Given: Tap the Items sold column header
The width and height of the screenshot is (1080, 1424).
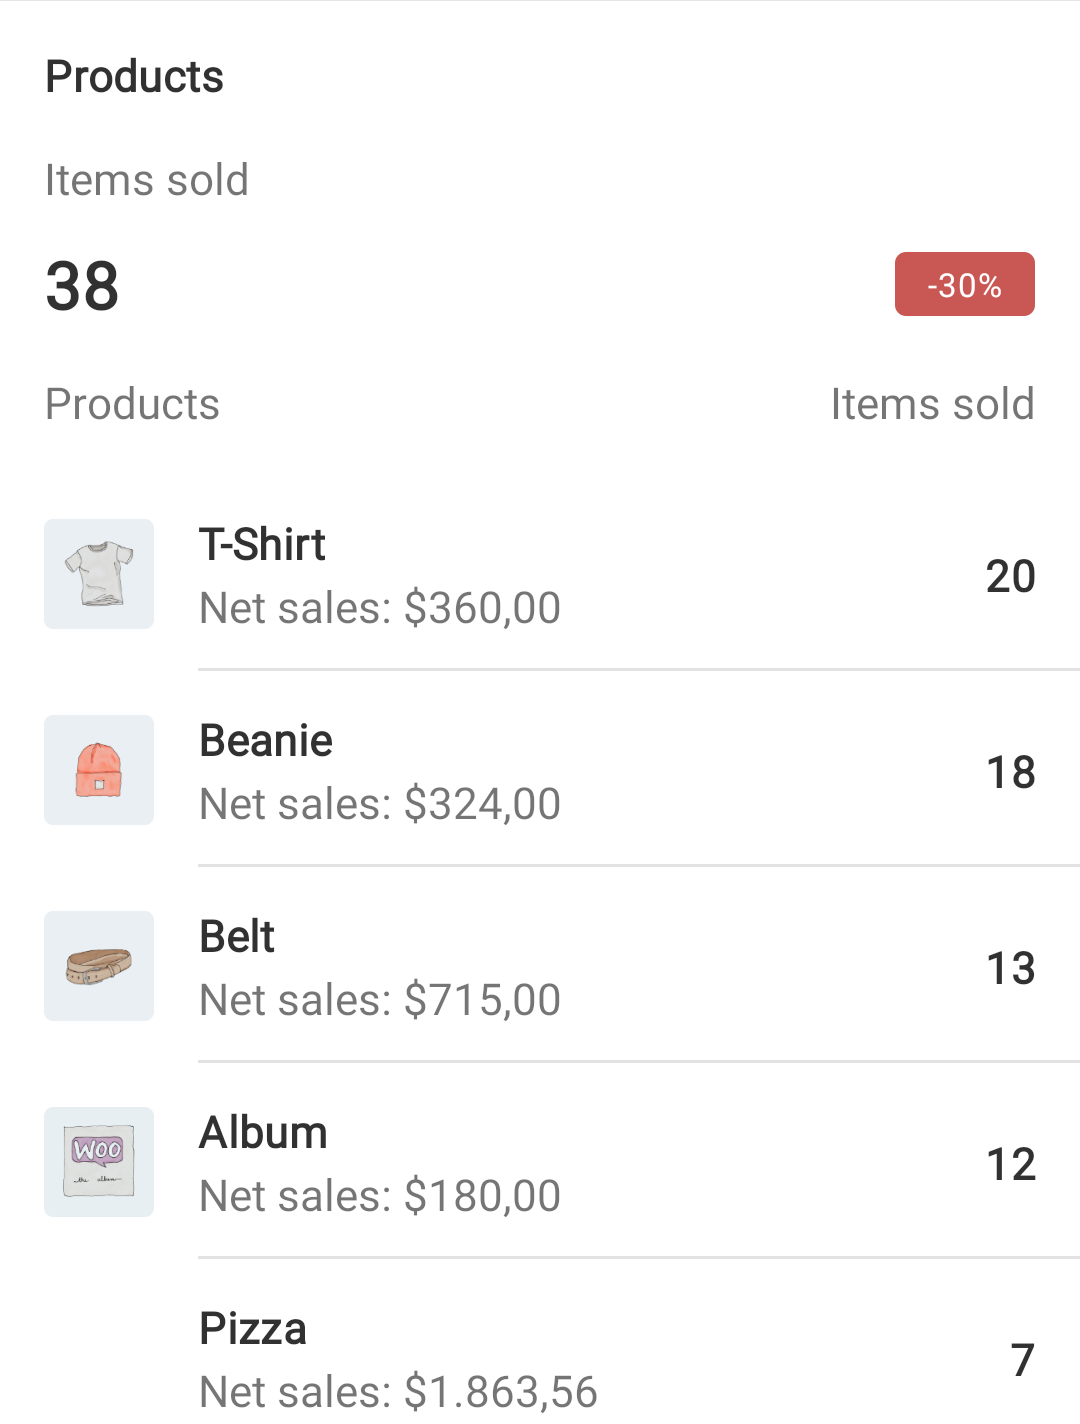Looking at the screenshot, I should pos(932,405).
